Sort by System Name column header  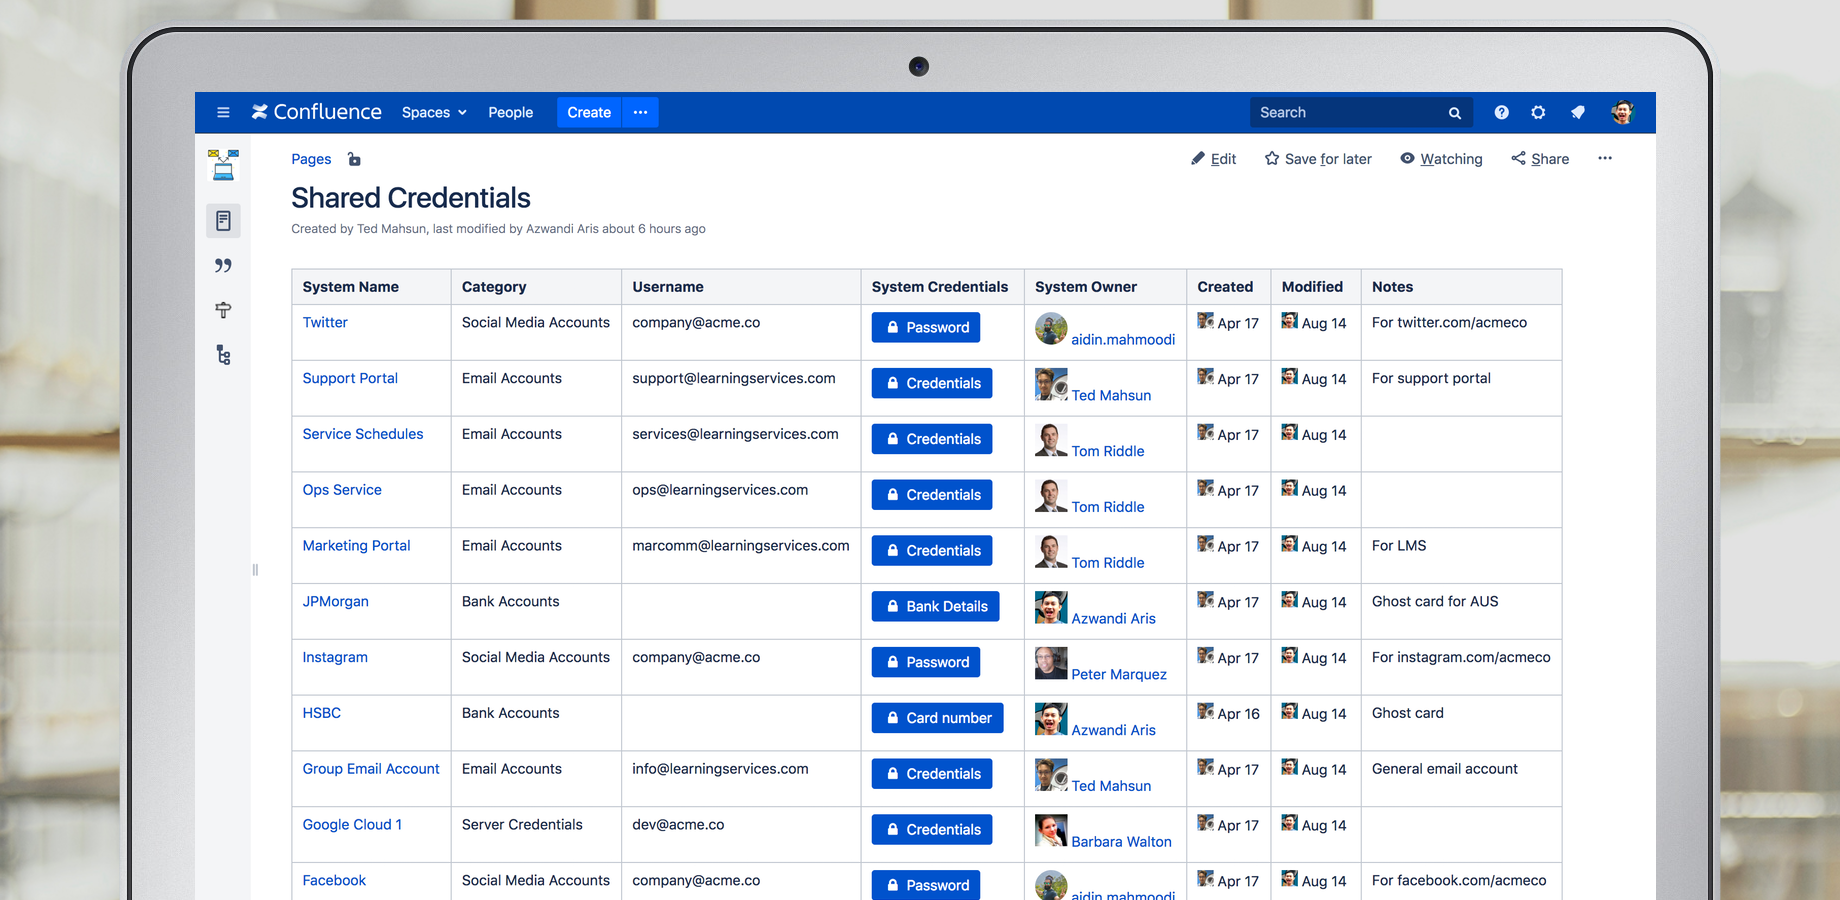click(x=350, y=287)
